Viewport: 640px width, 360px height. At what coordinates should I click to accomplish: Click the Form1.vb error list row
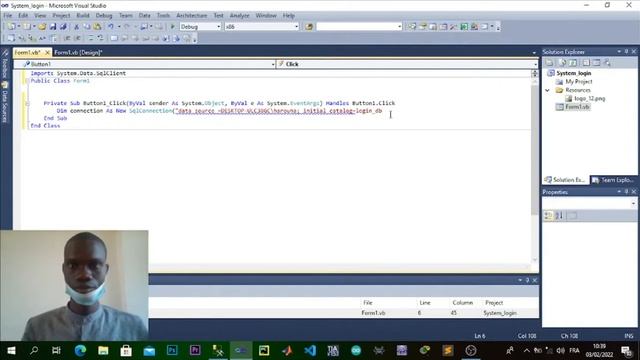pyautogui.click(x=344, y=313)
